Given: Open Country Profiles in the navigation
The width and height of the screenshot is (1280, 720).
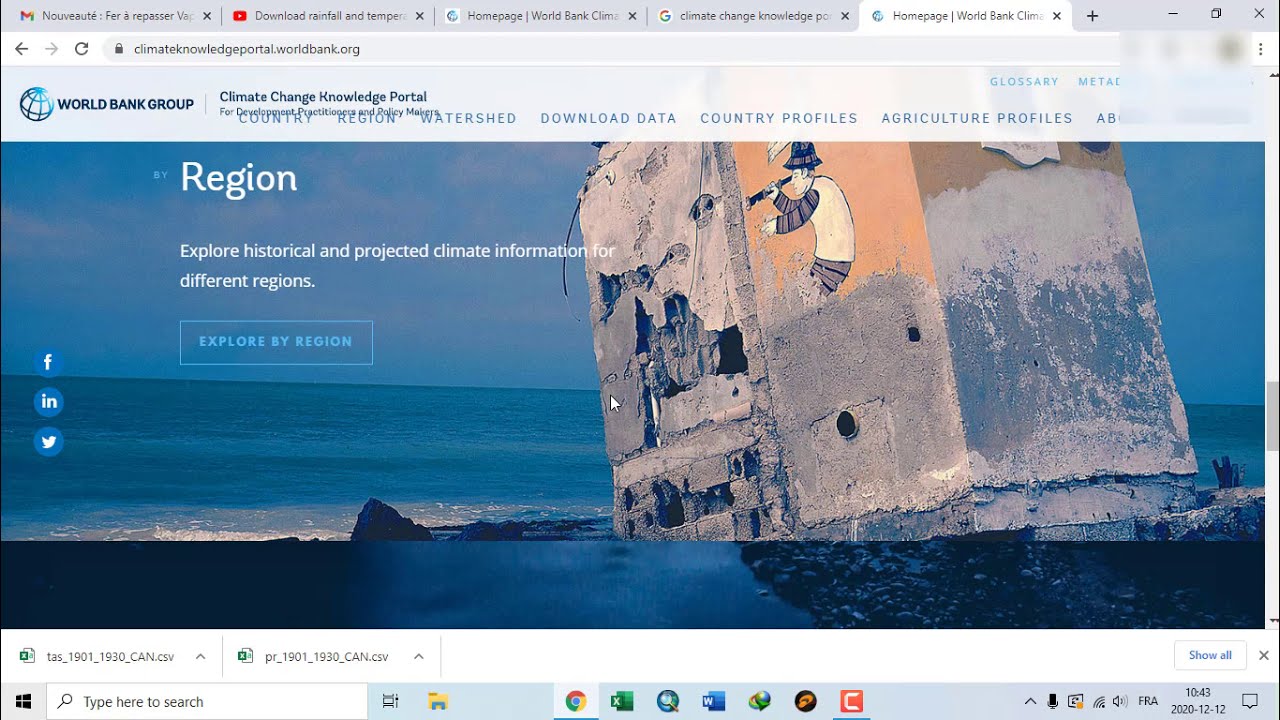Looking at the screenshot, I should click(779, 118).
